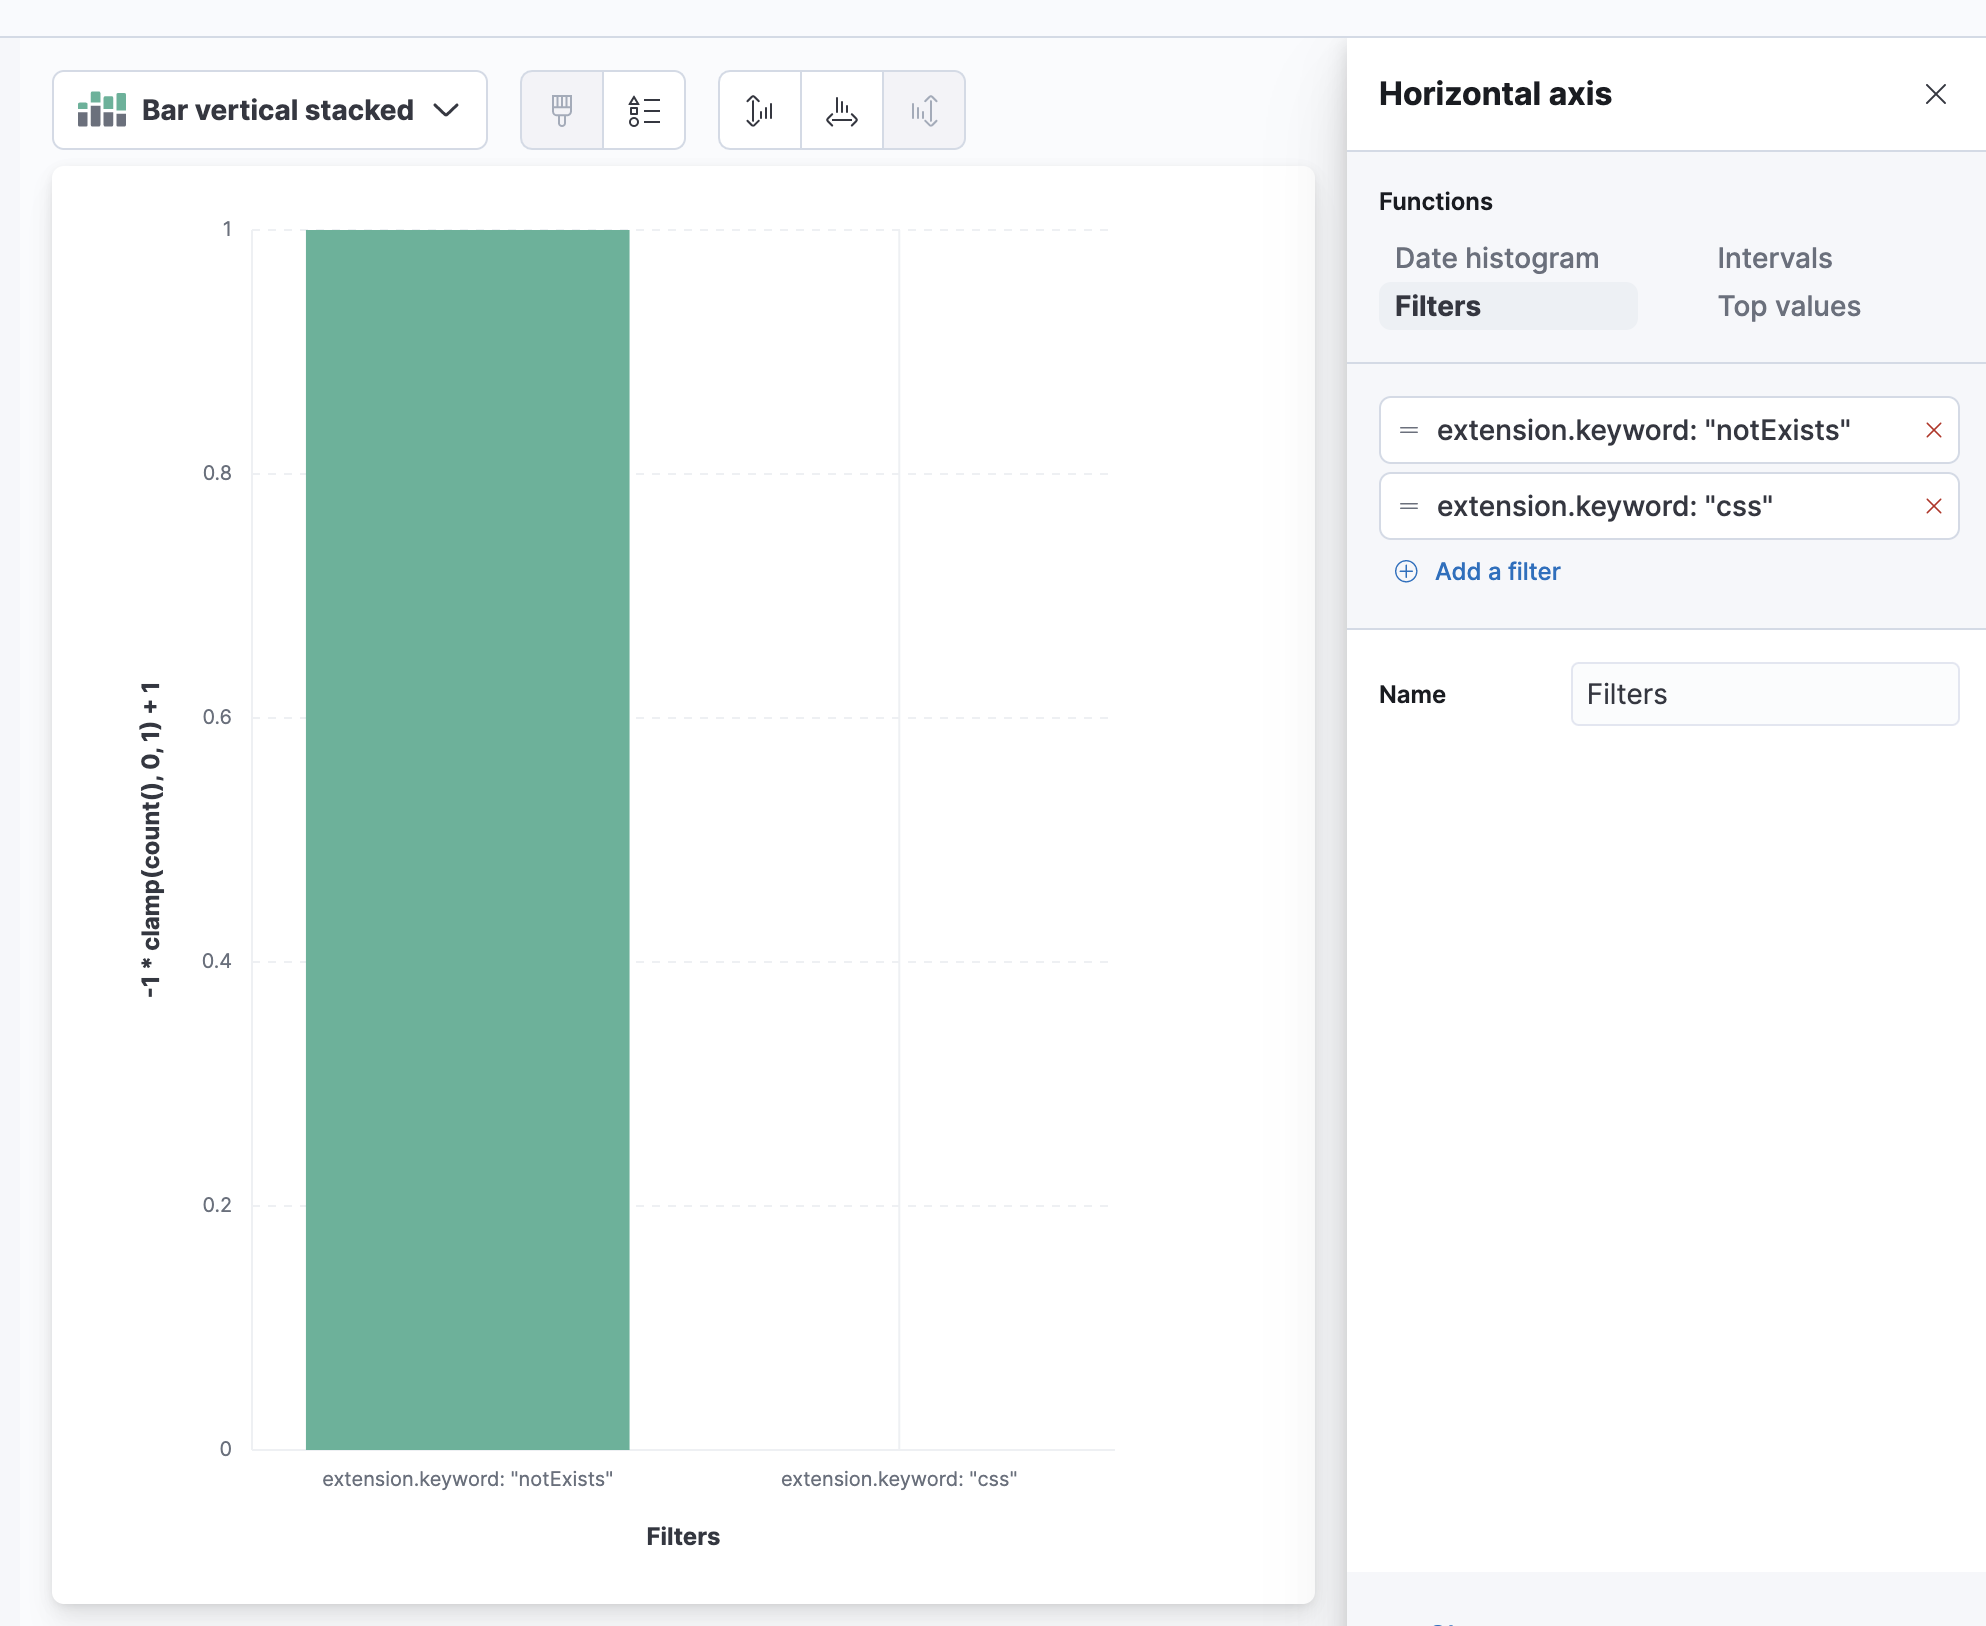Select the Filters function
Screen dimensions: 1986x1626
[1438, 306]
